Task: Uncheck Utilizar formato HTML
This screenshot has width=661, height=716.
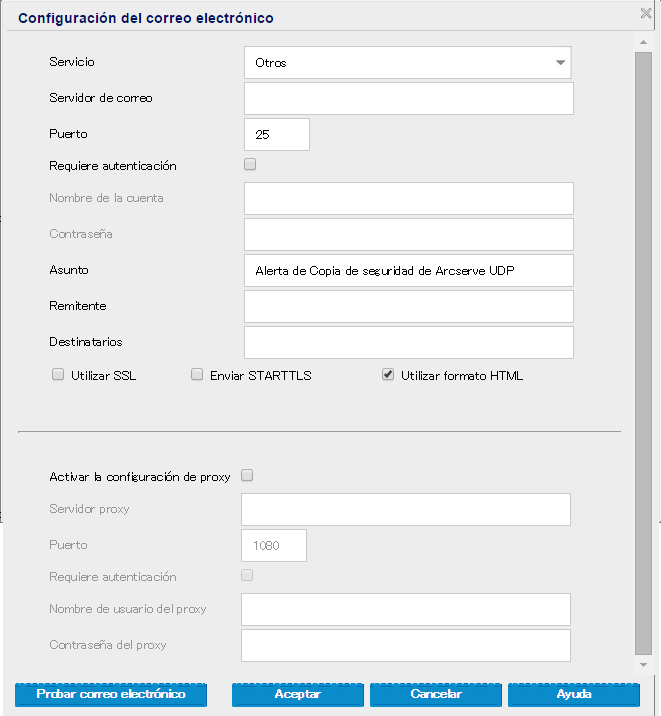Action: 388,376
